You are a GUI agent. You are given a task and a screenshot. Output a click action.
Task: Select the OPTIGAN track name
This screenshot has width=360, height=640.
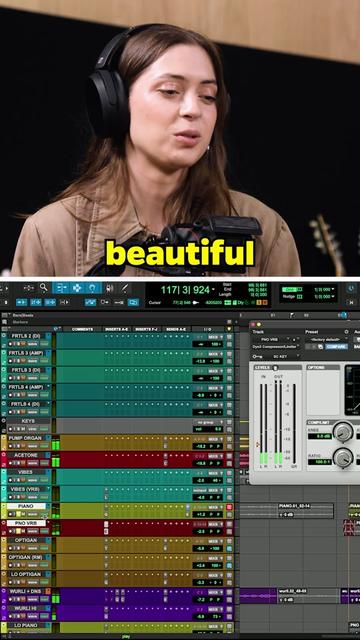click(26, 540)
